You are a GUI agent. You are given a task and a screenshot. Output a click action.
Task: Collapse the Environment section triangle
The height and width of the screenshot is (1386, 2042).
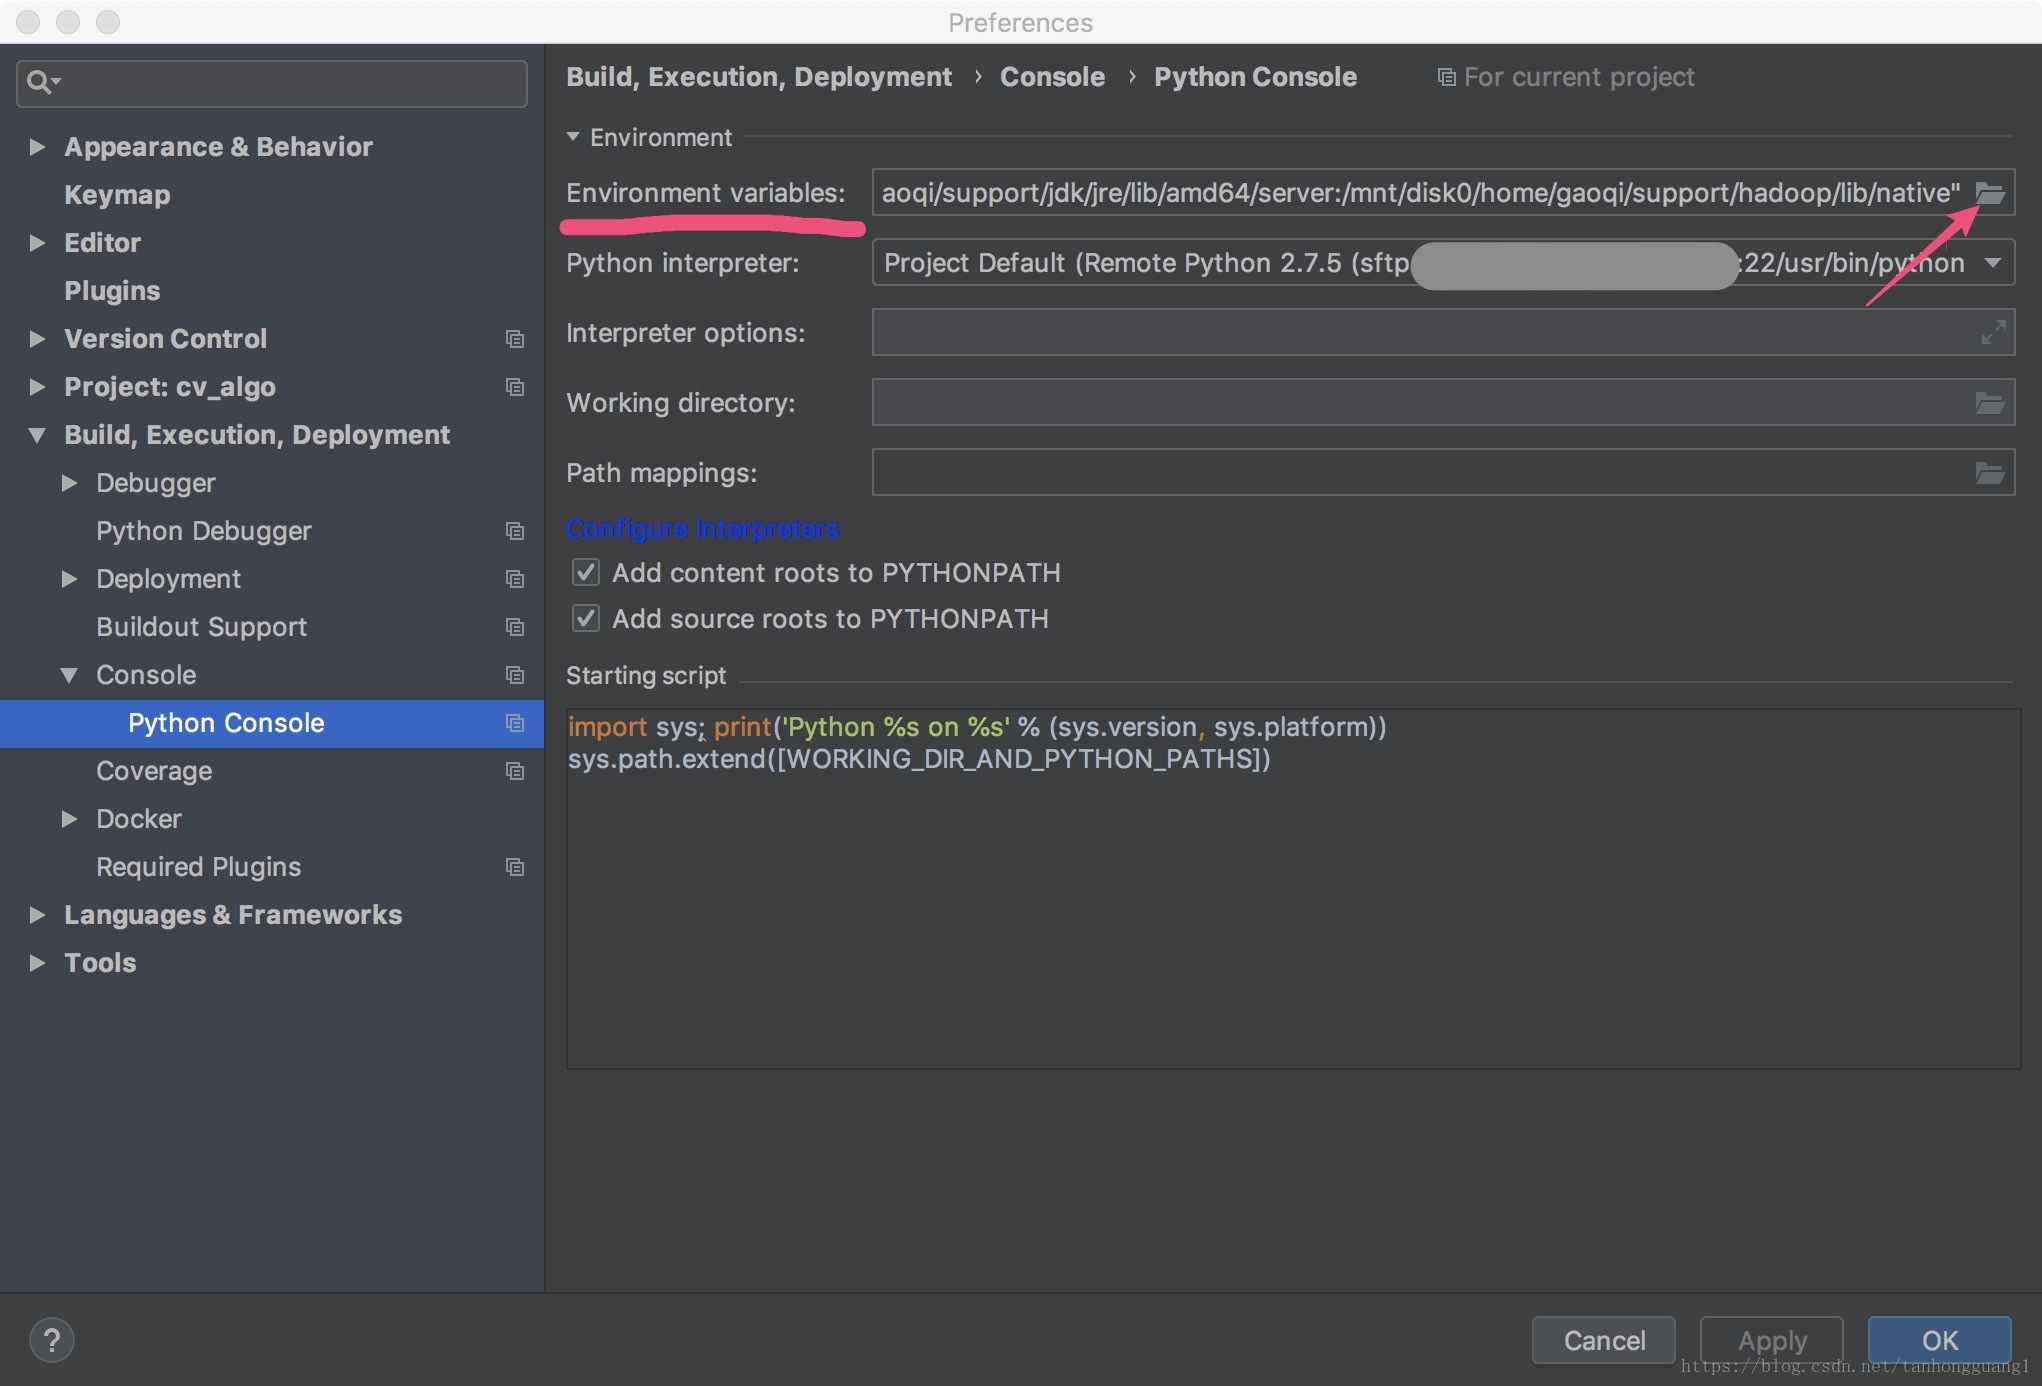pyautogui.click(x=573, y=137)
